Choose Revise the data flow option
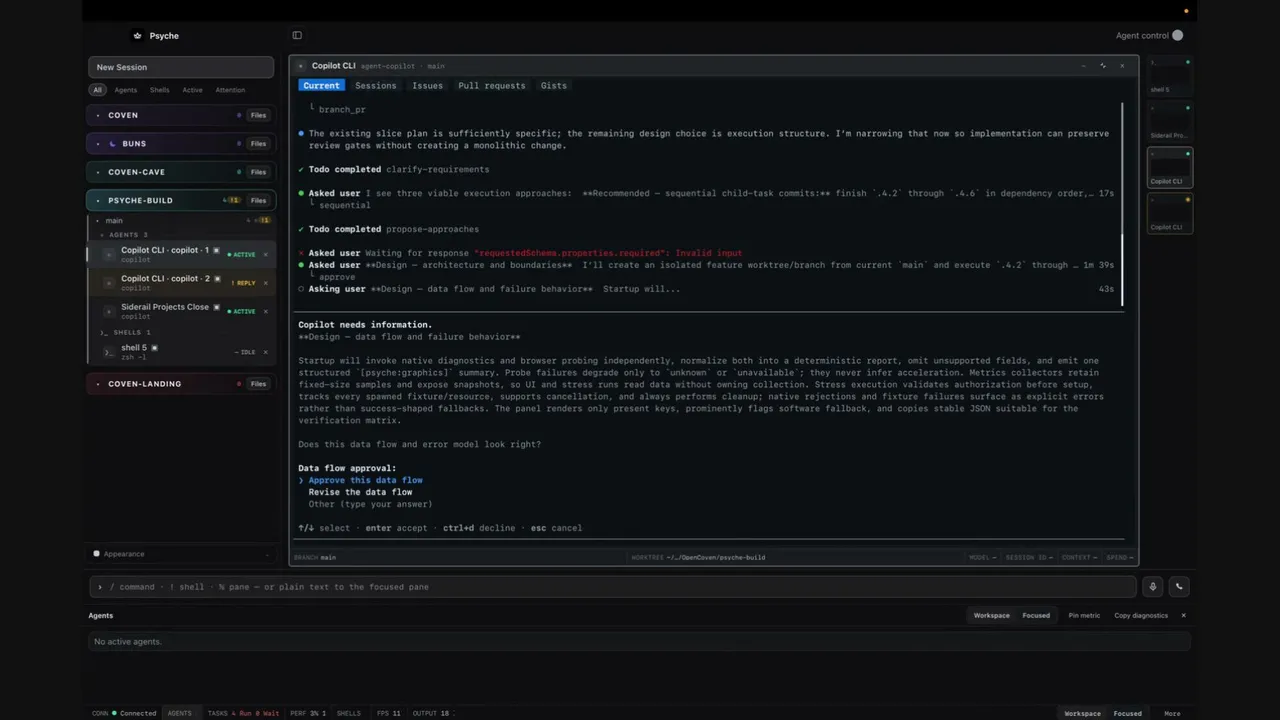 (360, 492)
